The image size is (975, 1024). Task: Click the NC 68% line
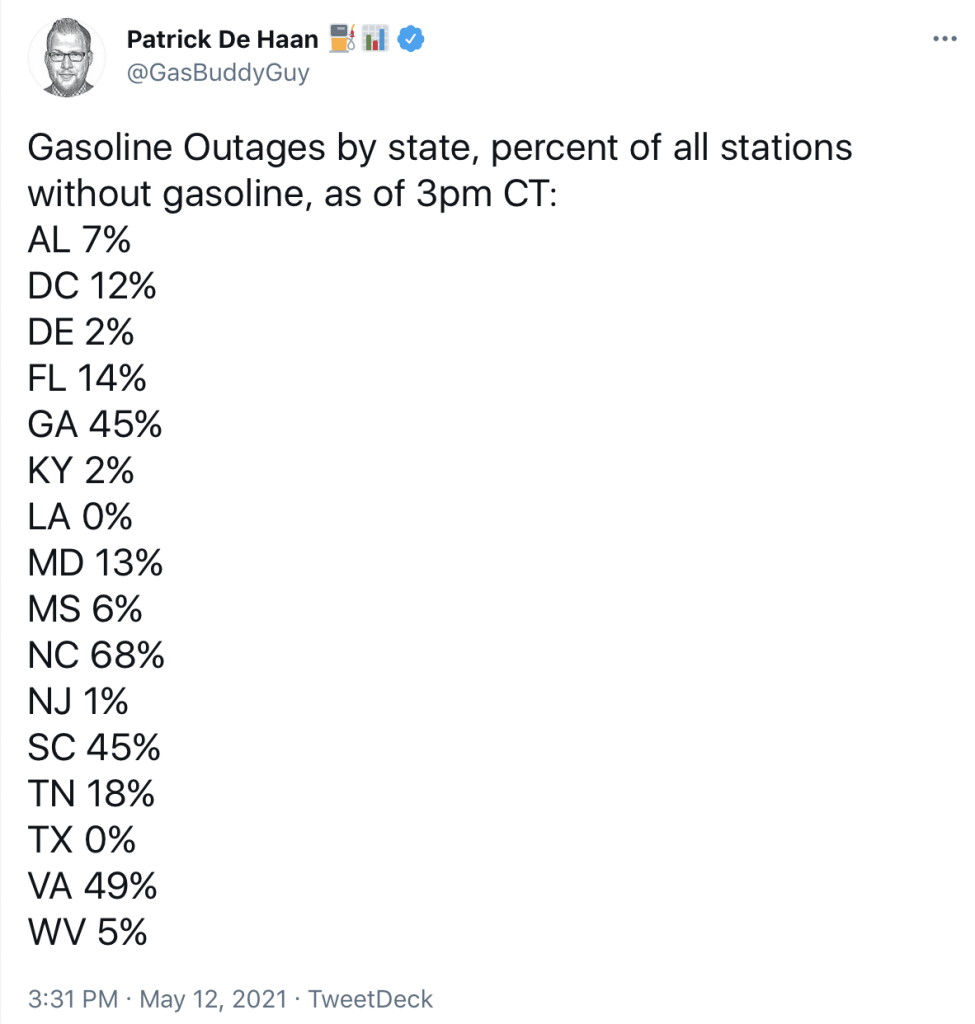[96, 655]
